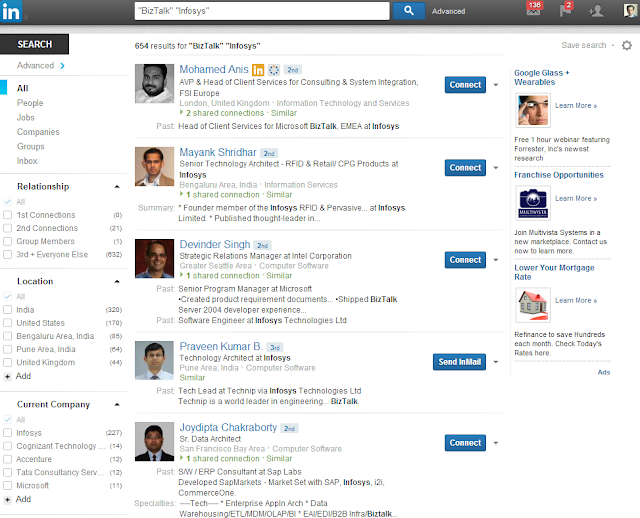Viewport: 640px width, 518px height.
Task: Select the Groups search category
Action: coord(31,147)
